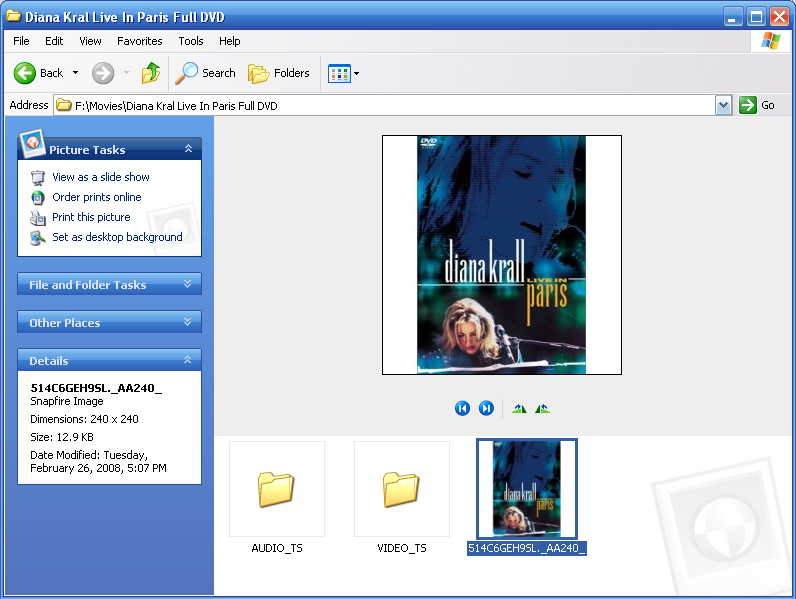This screenshot has width=796, height=599.
Task: Click the folder icon in Address bar
Action: tap(63, 105)
